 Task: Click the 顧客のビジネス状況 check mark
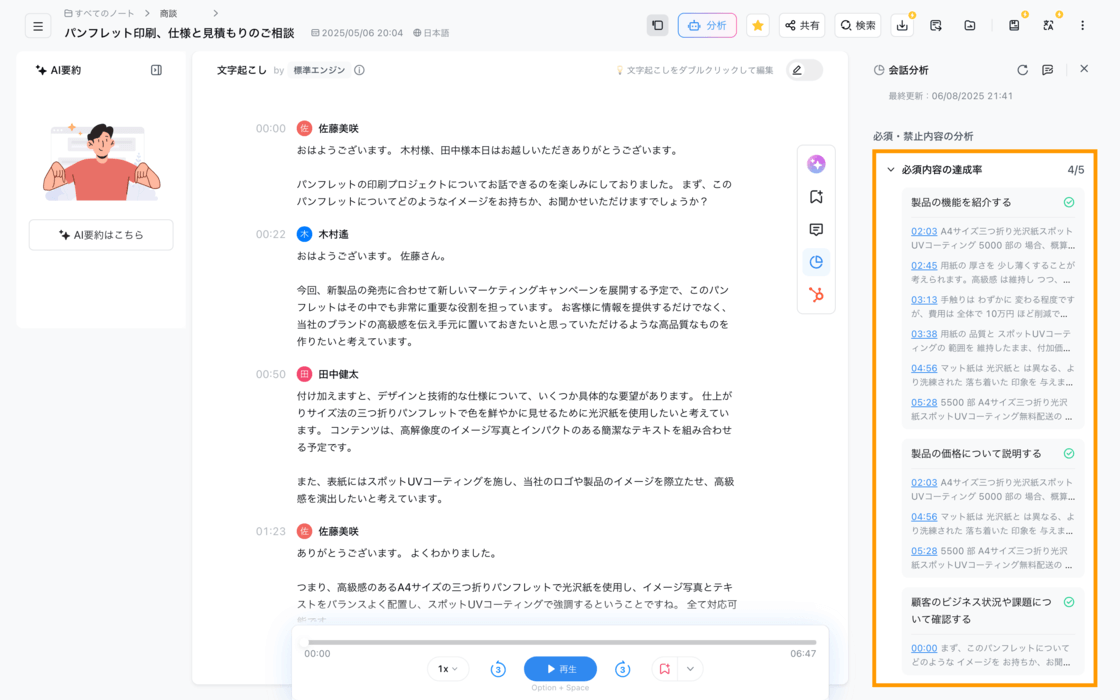pyautogui.click(x=1069, y=602)
